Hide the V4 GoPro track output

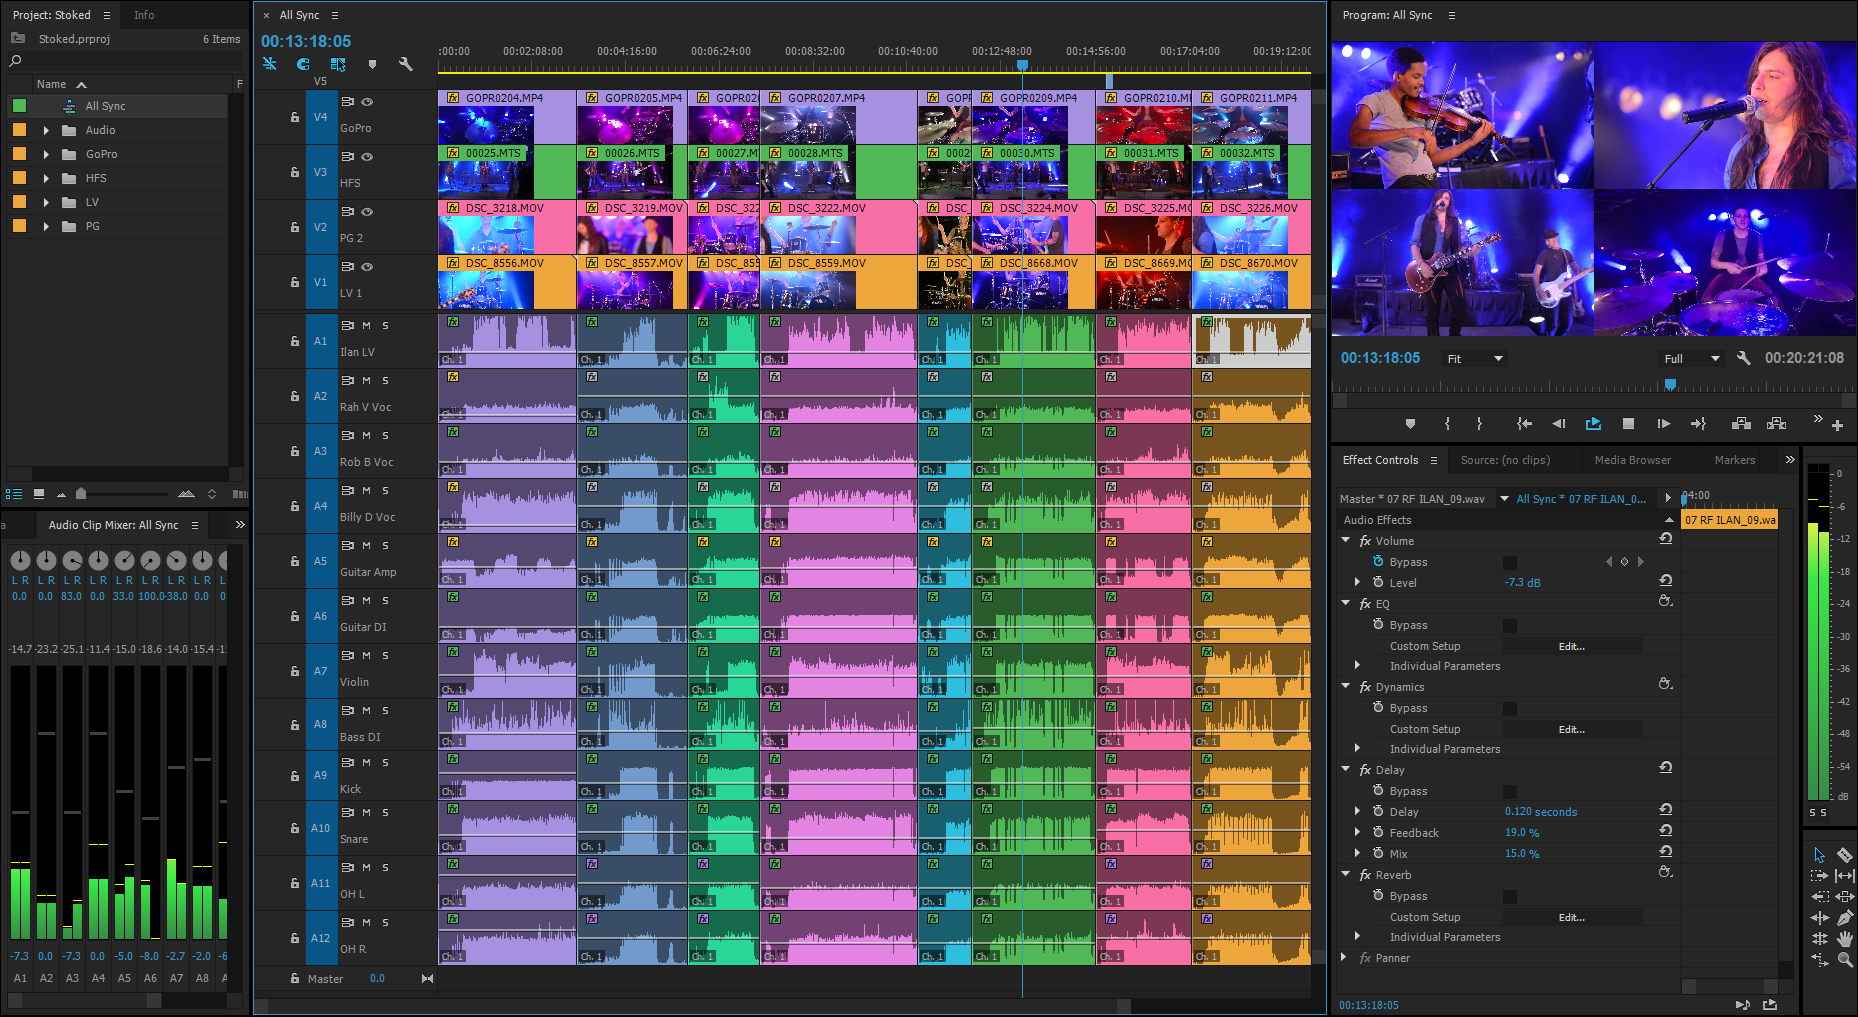(367, 101)
